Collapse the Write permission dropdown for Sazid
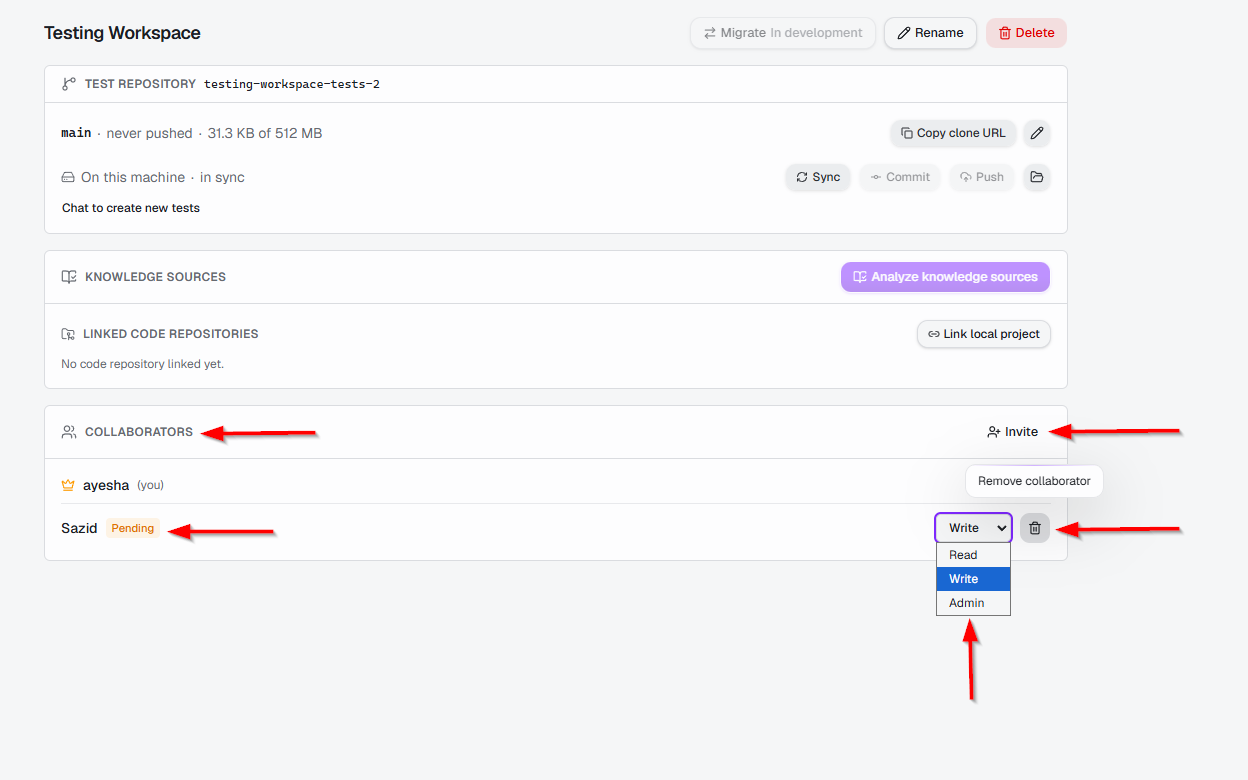This screenshot has width=1248, height=780. click(974, 528)
